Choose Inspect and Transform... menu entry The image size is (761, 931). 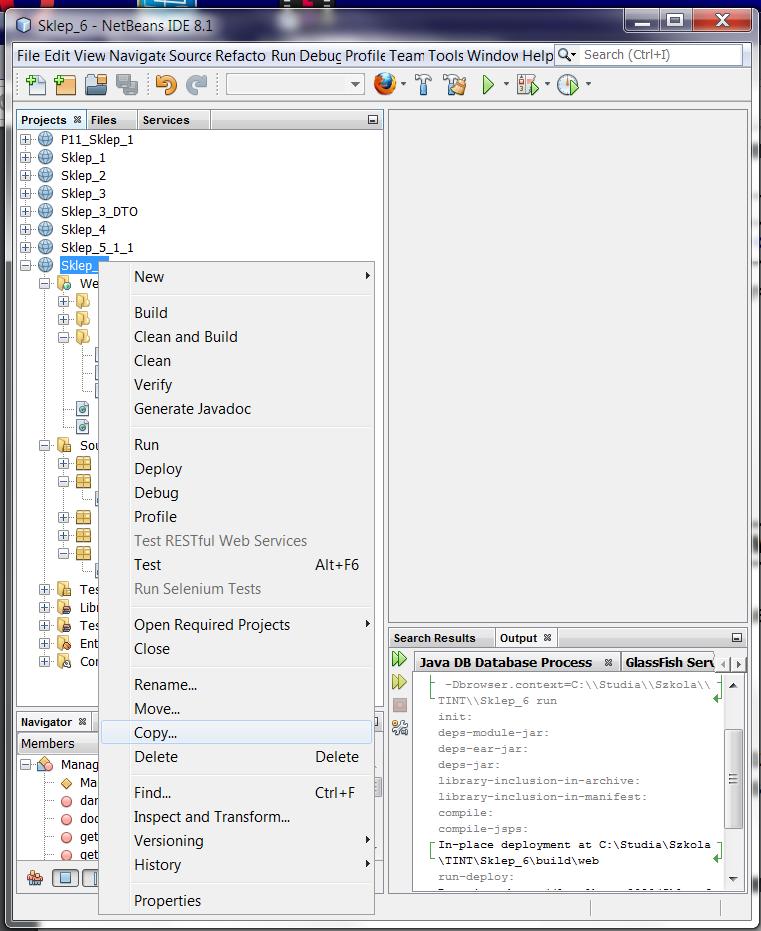point(236,817)
